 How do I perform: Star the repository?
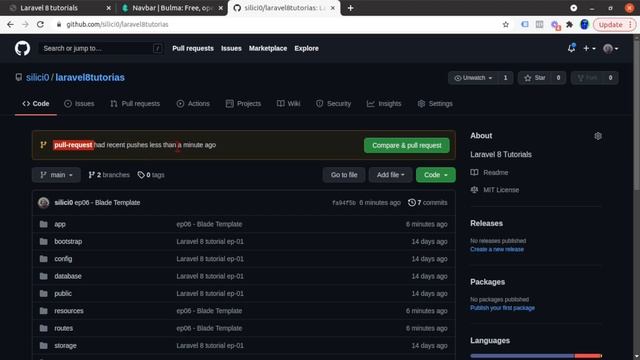[535, 78]
